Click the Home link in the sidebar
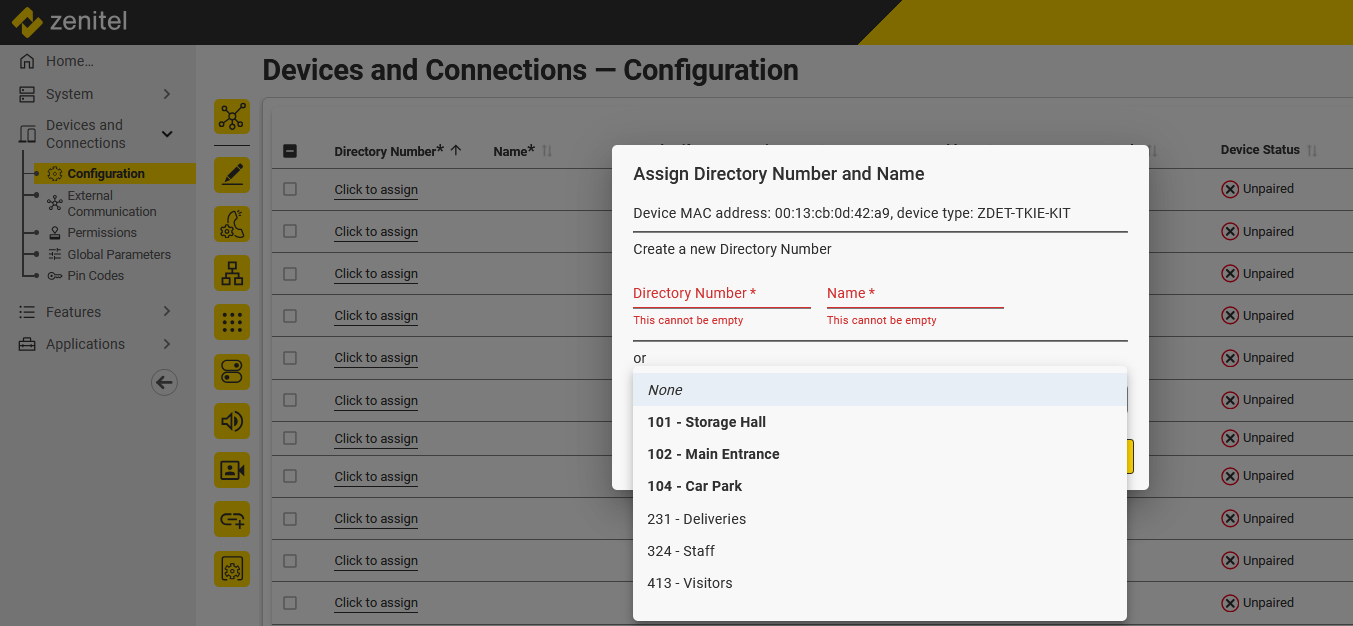The height and width of the screenshot is (626, 1353). (x=69, y=61)
